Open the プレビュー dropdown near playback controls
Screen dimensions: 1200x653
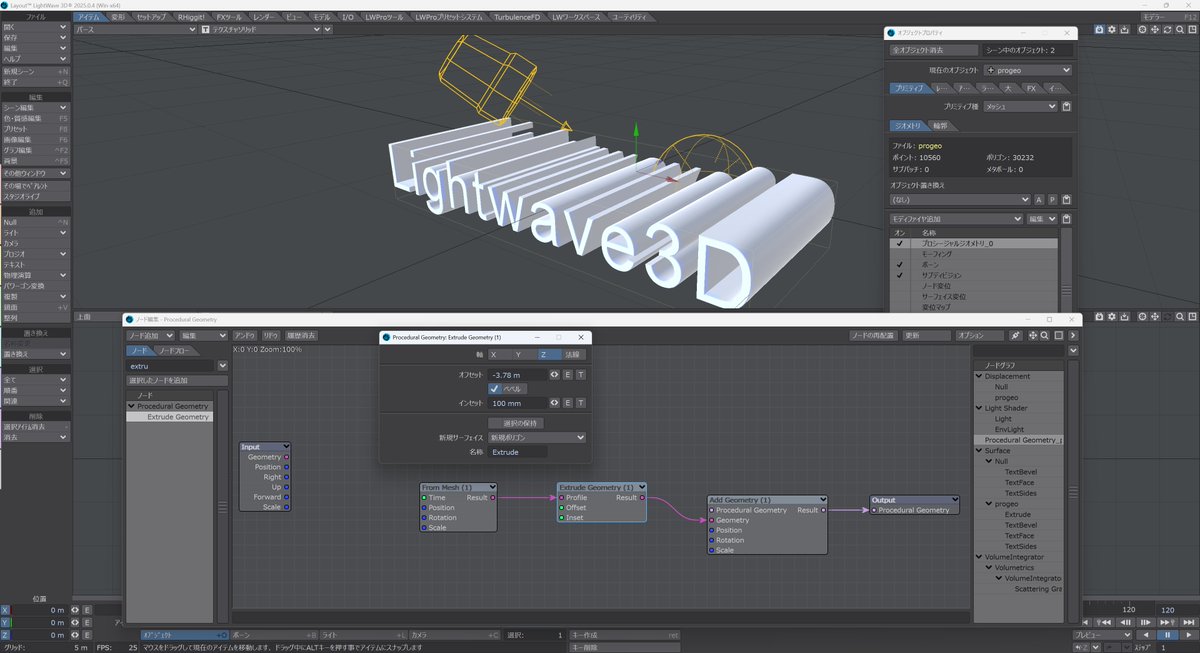[1103, 635]
